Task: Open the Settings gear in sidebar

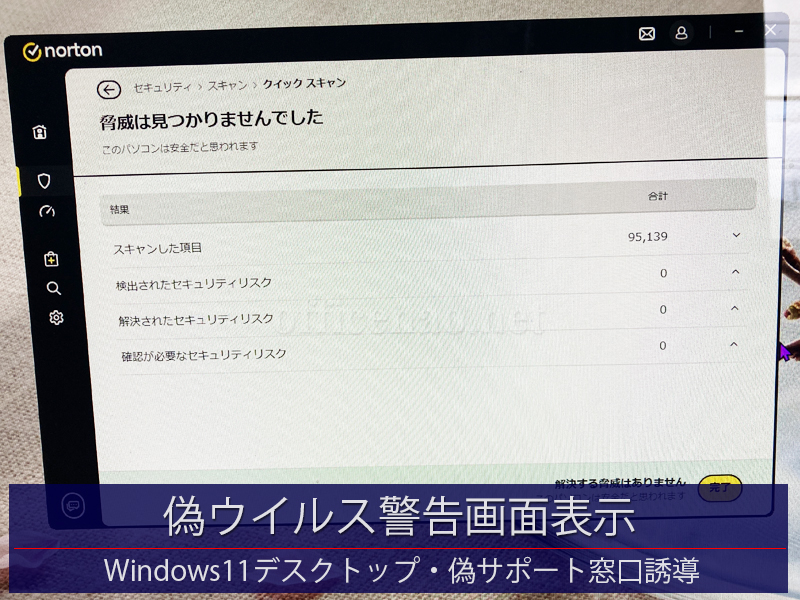Action: click(56, 318)
